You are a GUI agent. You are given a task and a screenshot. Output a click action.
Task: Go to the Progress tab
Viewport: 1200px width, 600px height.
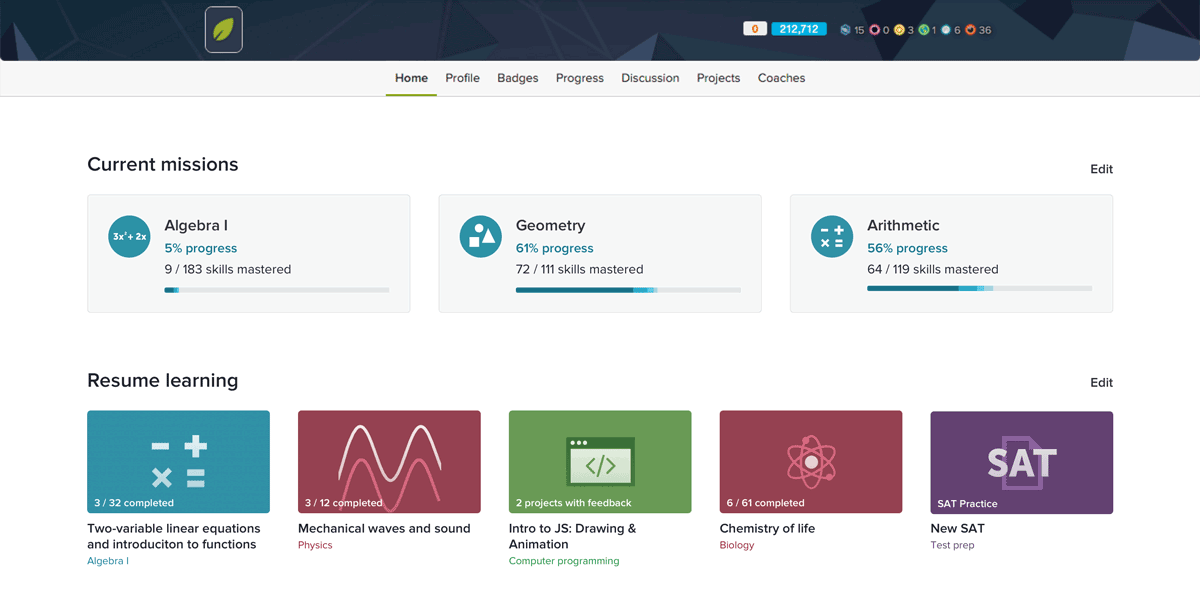[580, 78]
